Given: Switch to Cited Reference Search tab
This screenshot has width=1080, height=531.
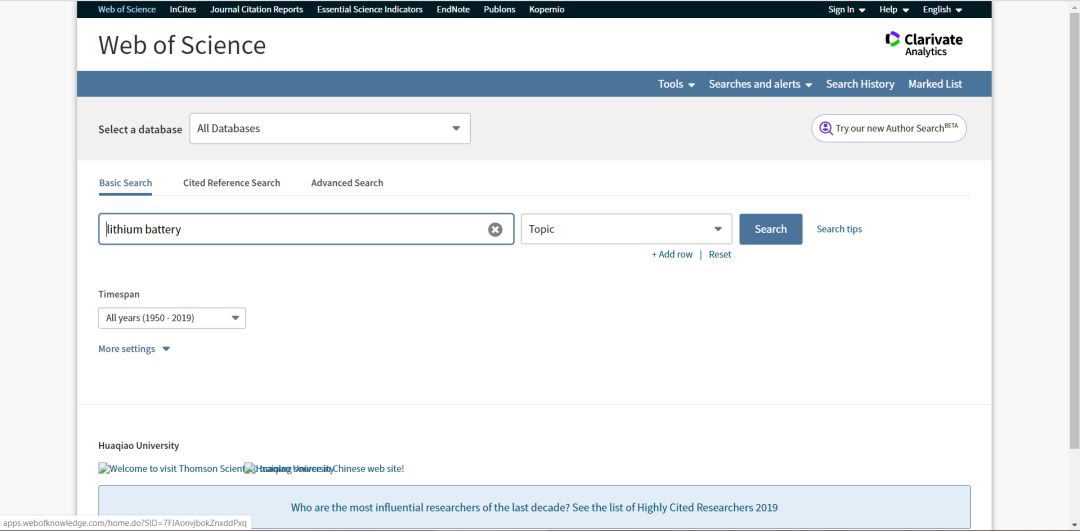Looking at the screenshot, I should pos(231,183).
